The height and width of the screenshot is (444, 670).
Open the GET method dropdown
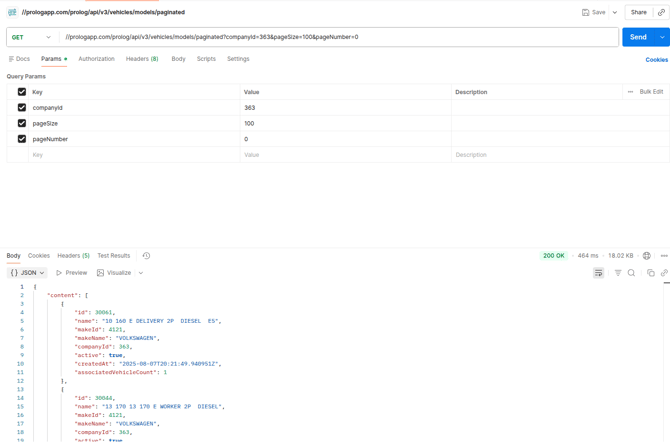31,37
